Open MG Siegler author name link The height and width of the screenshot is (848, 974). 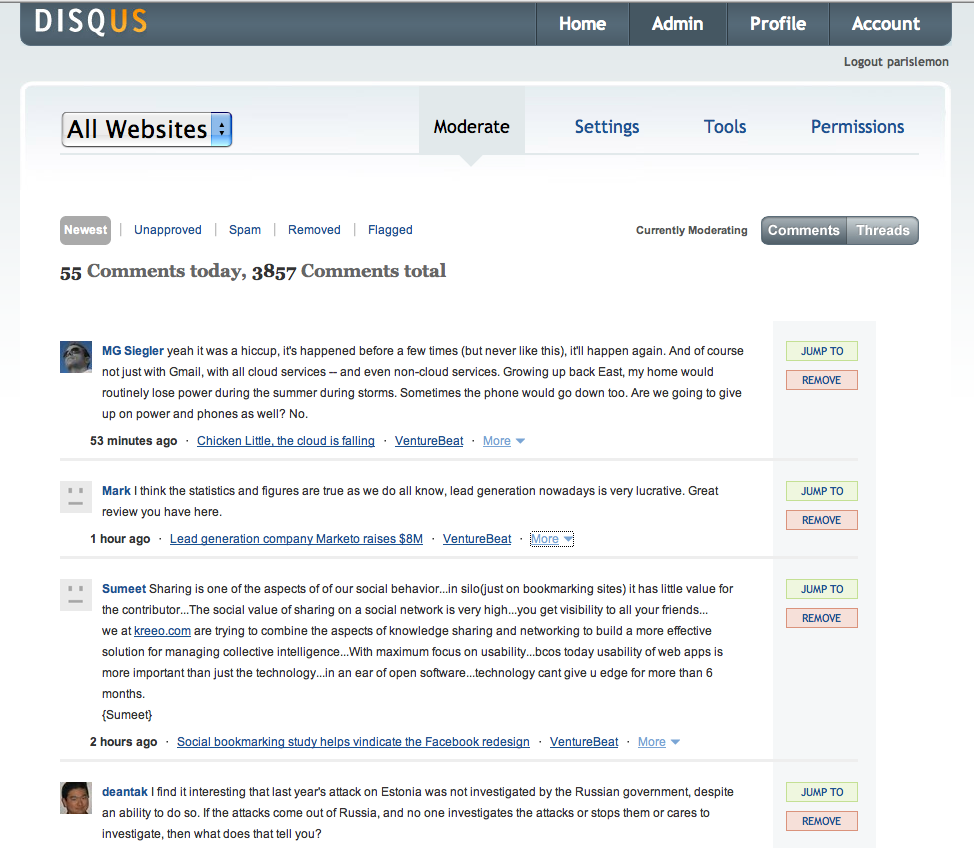(x=133, y=351)
